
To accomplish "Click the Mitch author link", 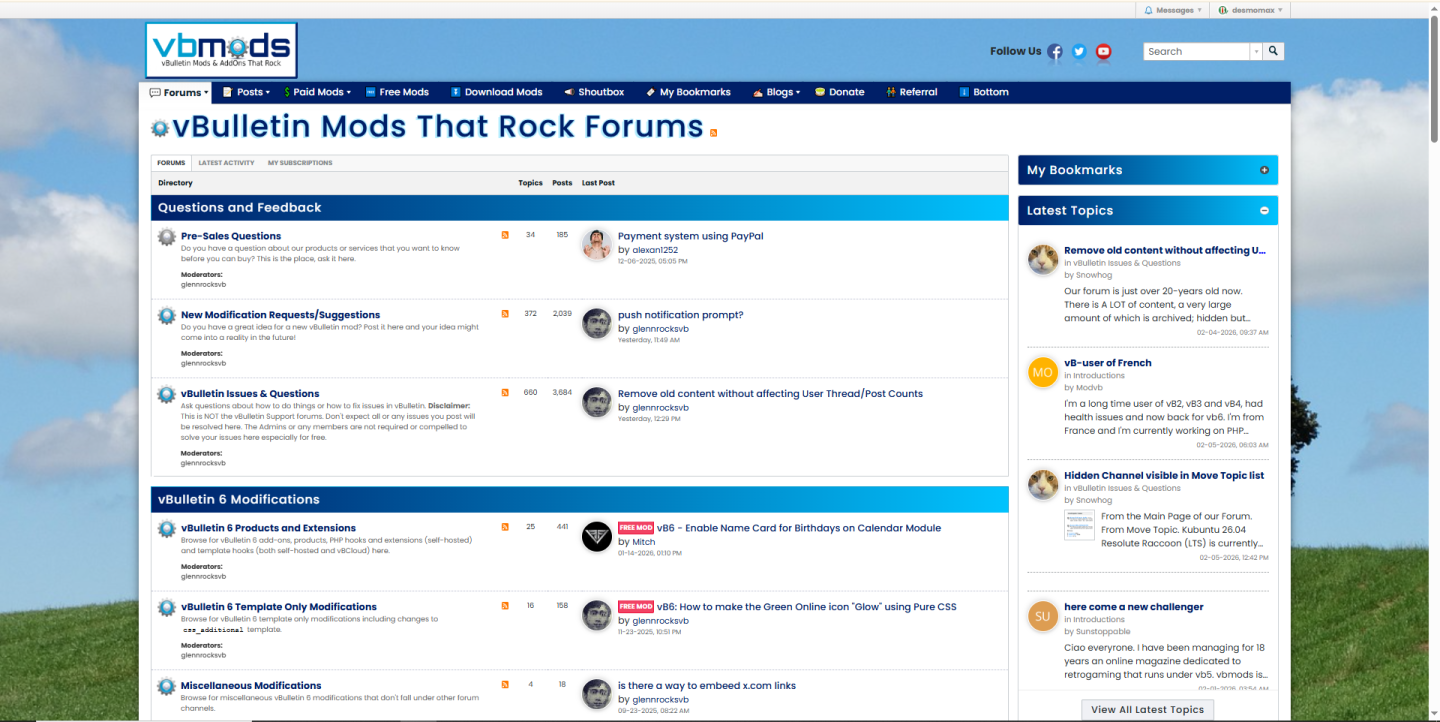I will [x=644, y=542].
